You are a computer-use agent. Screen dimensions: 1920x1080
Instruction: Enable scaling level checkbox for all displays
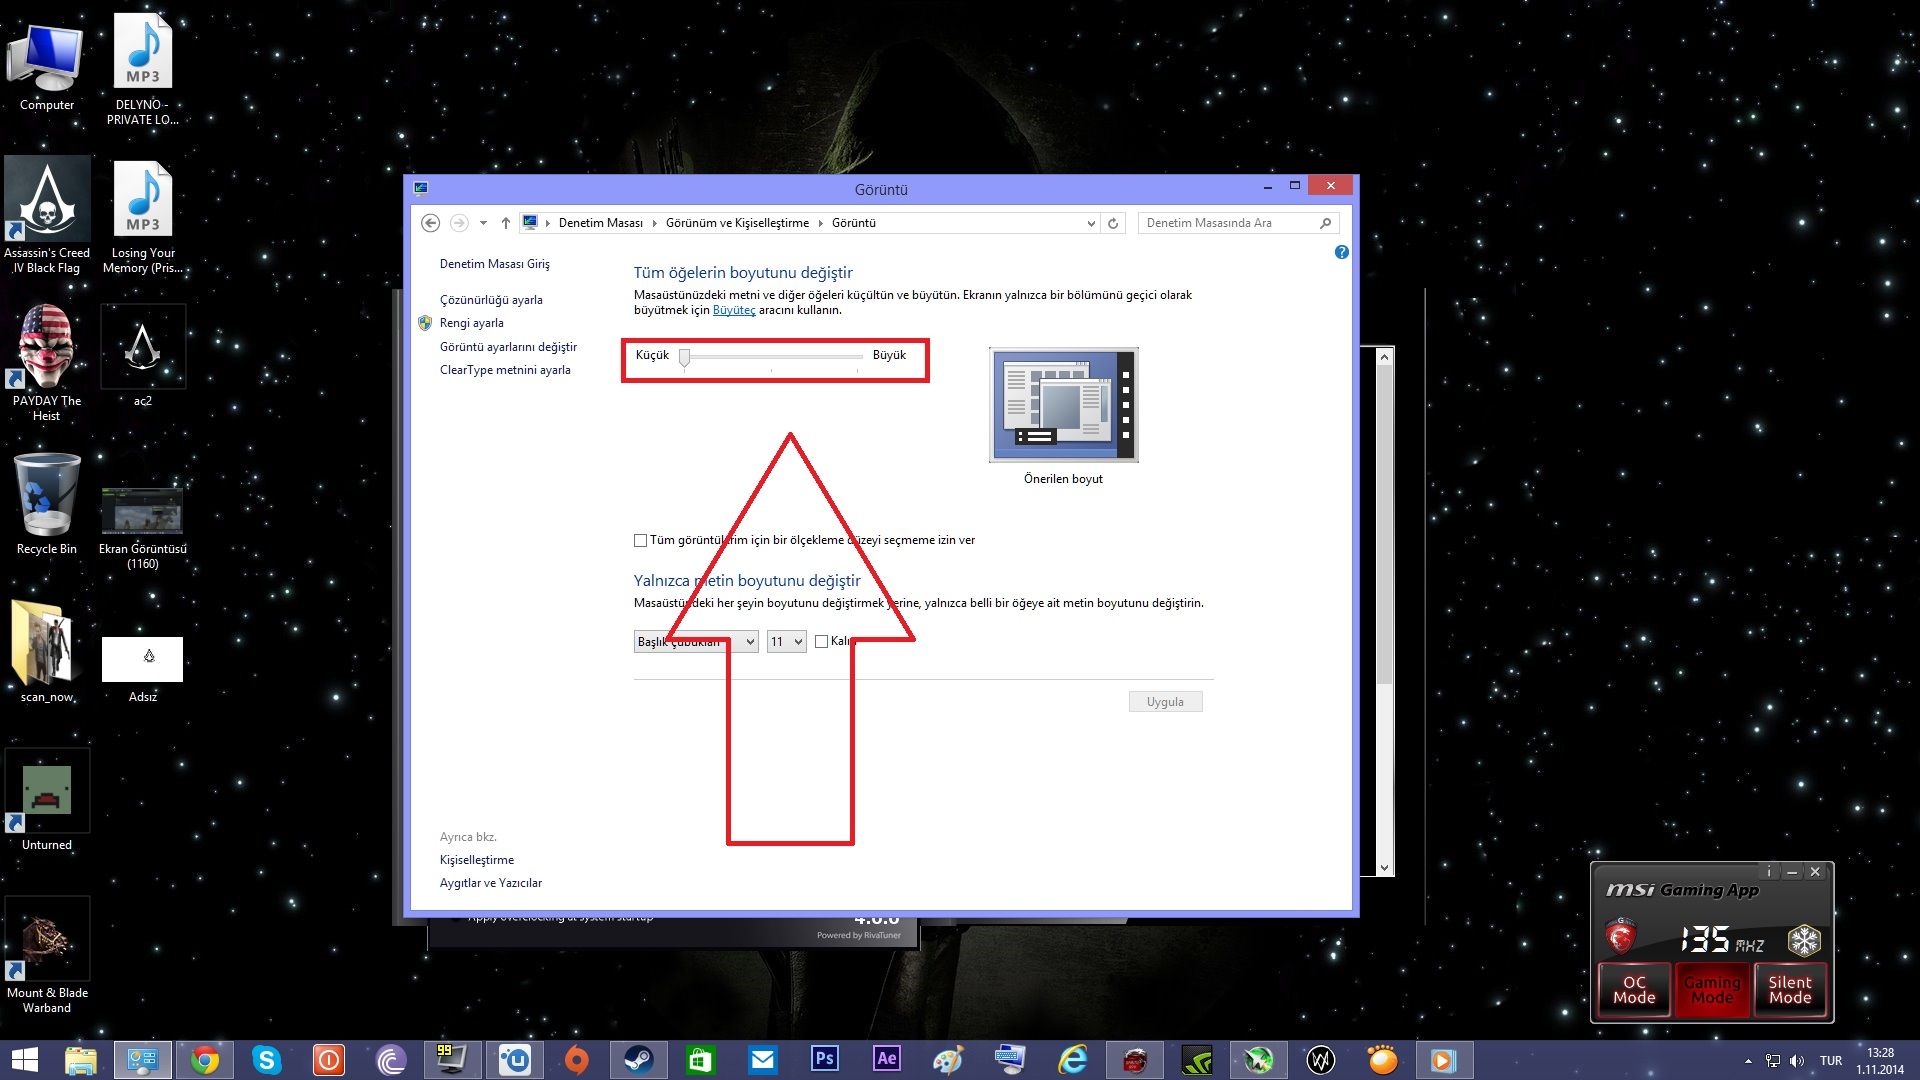pyautogui.click(x=640, y=540)
